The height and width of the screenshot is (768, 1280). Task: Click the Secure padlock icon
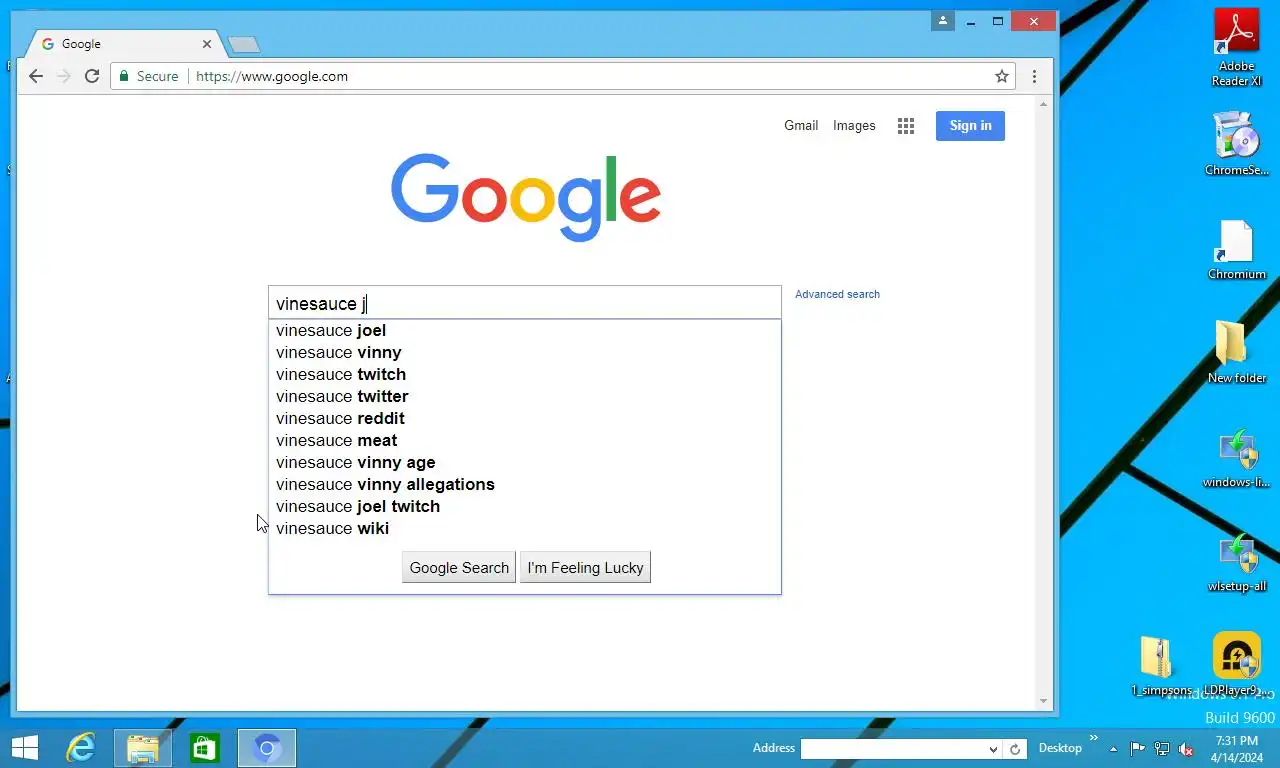[x=124, y=76]
